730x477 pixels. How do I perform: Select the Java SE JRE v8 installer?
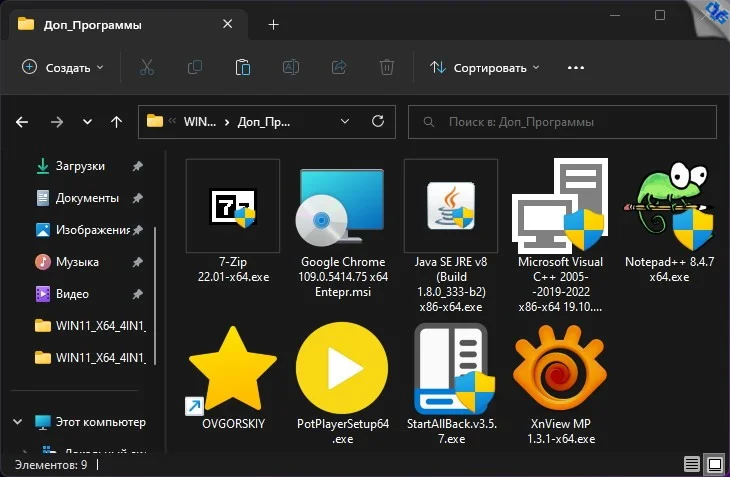(450, 205)
